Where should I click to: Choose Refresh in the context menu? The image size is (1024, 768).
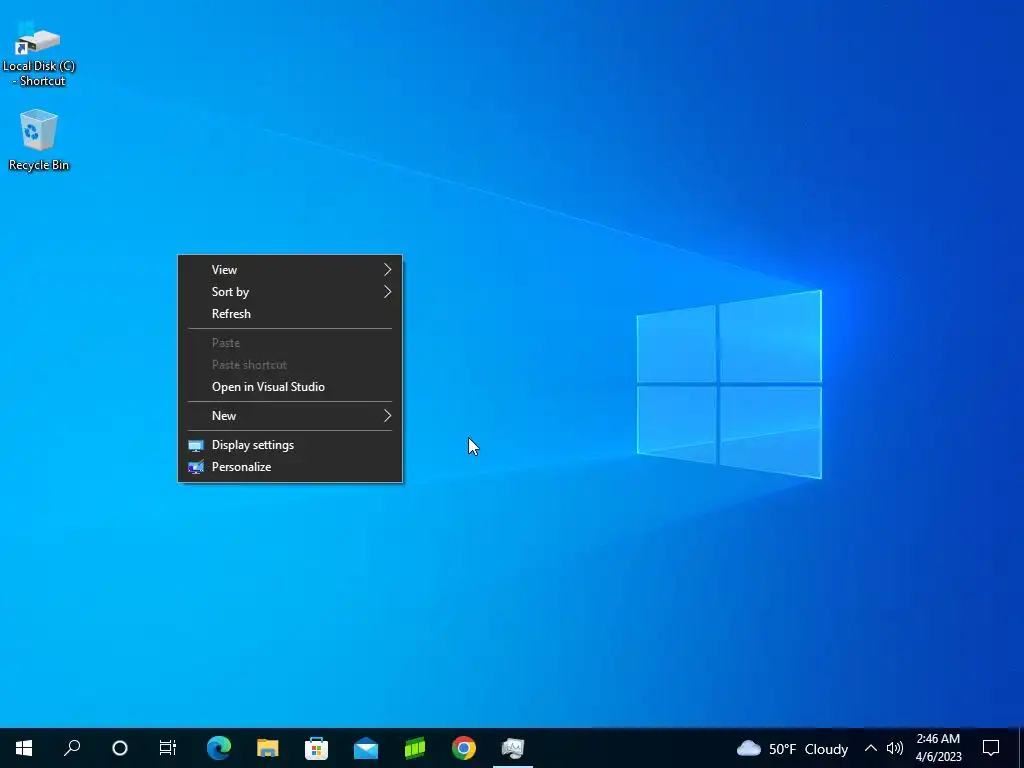[290, 313]
